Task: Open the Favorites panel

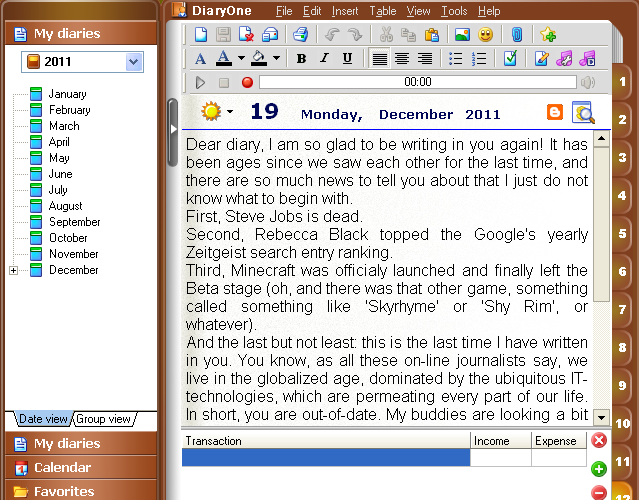Action: [81, 491]
